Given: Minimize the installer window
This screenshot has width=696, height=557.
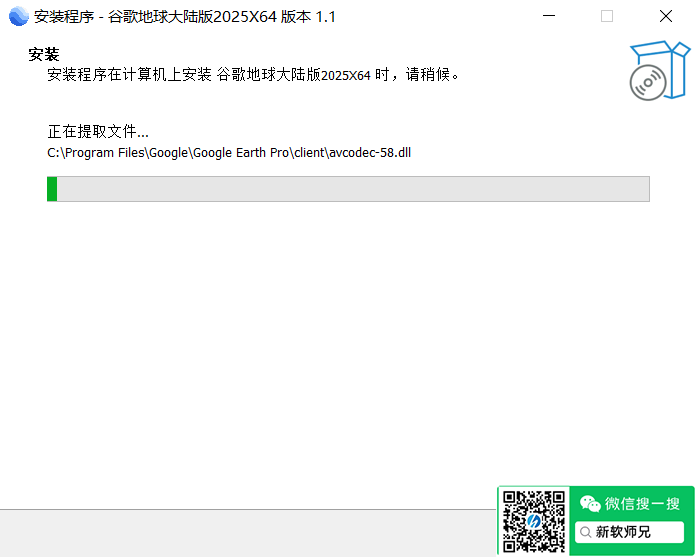Looking at the screenshot, I should (x=548, y=16).
